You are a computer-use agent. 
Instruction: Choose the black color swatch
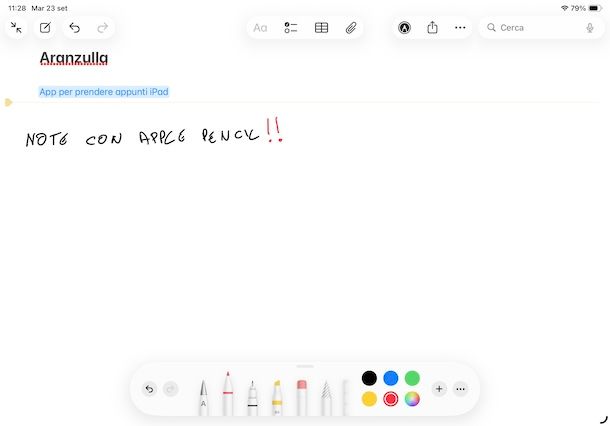point(369,378)
